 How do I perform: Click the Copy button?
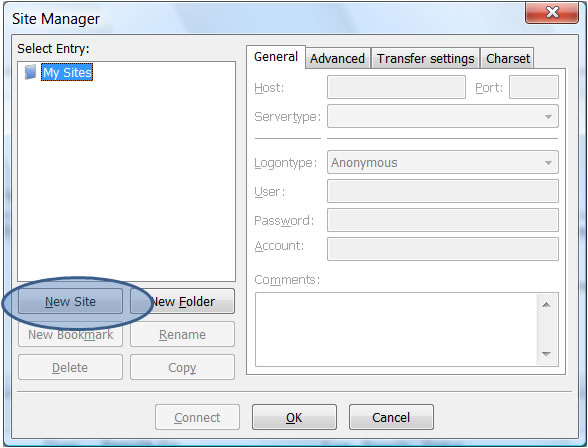coord(182,367)
